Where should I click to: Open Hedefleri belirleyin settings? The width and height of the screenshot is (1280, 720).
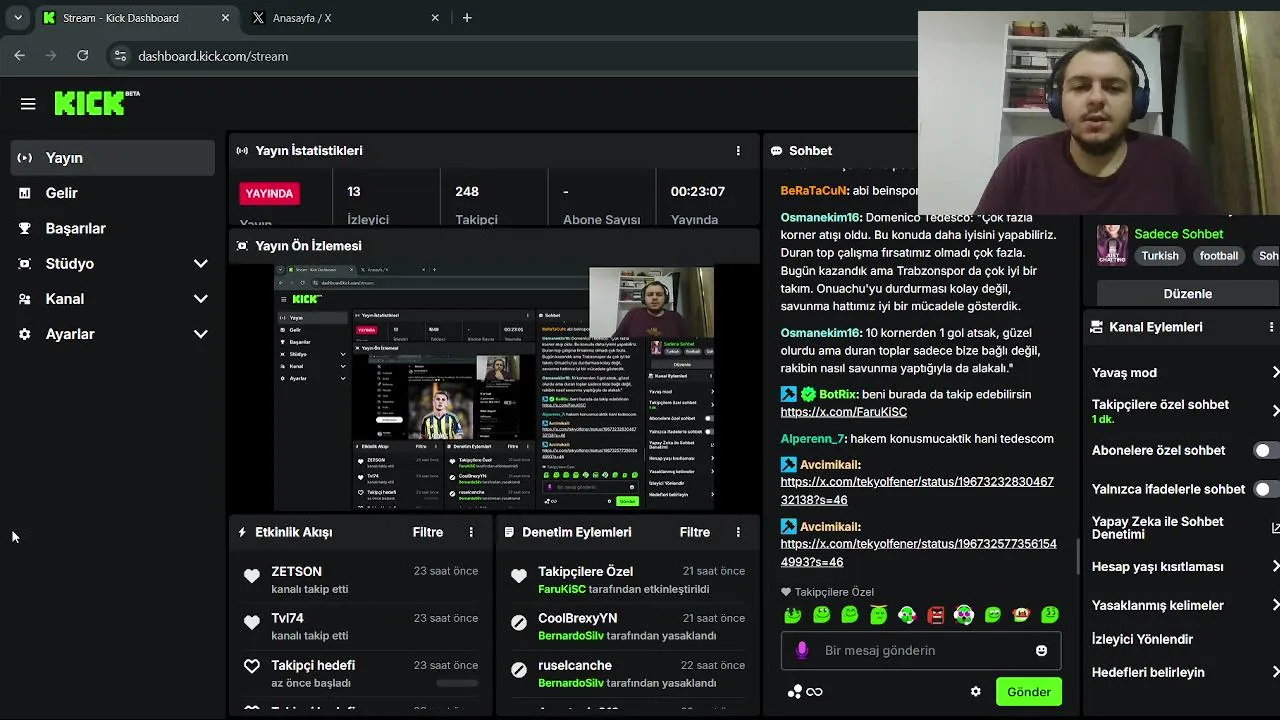[1184, 672]
